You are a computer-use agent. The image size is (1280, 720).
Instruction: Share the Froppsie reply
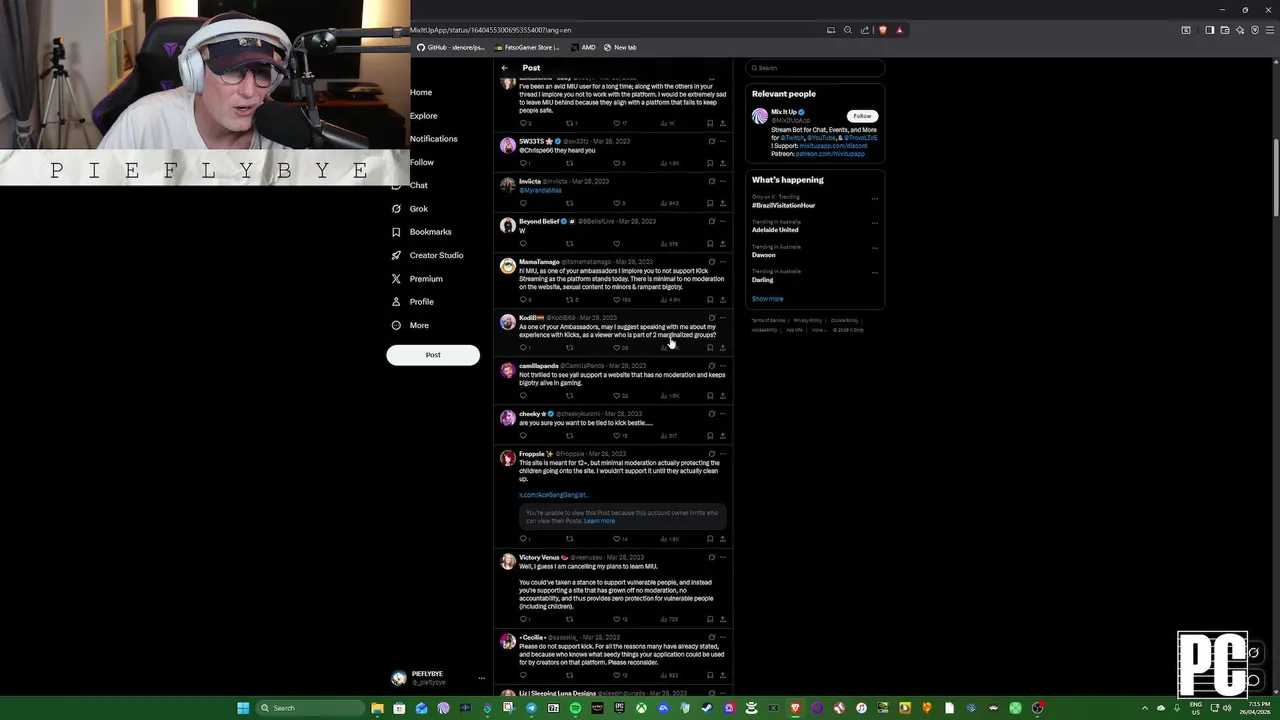[722, 539]
